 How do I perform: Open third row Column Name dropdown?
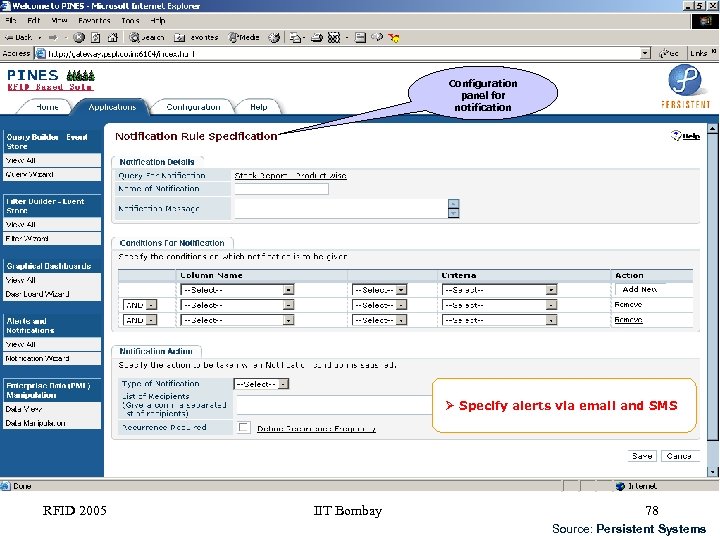(237, 320)
